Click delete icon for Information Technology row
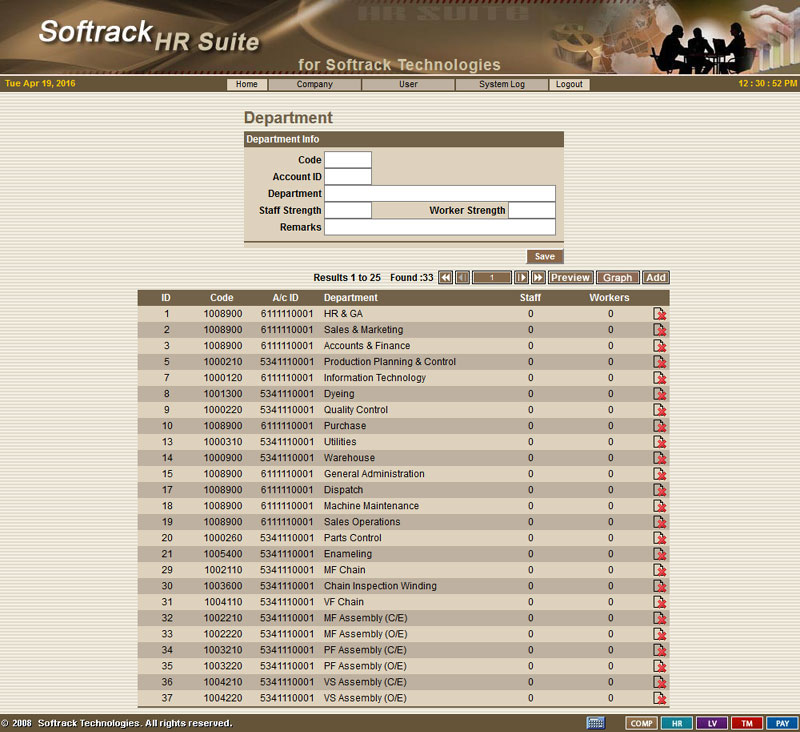Viewport: 800px width, 732px height. click(x=660, y=378)
